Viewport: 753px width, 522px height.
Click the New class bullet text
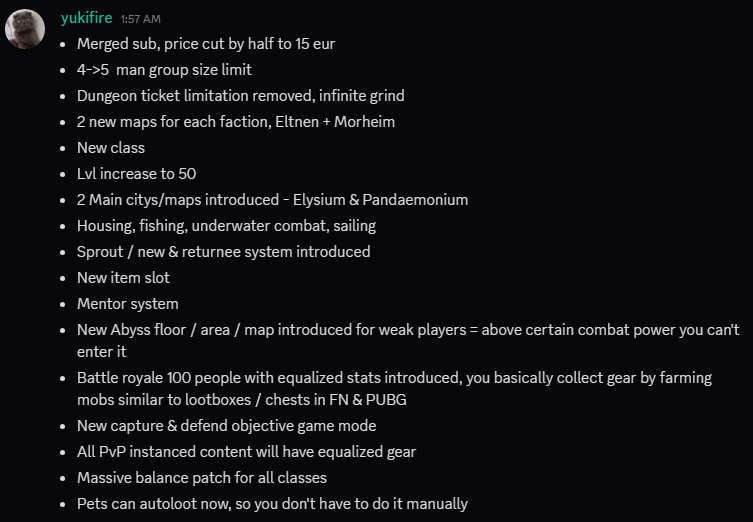point(111,147)
